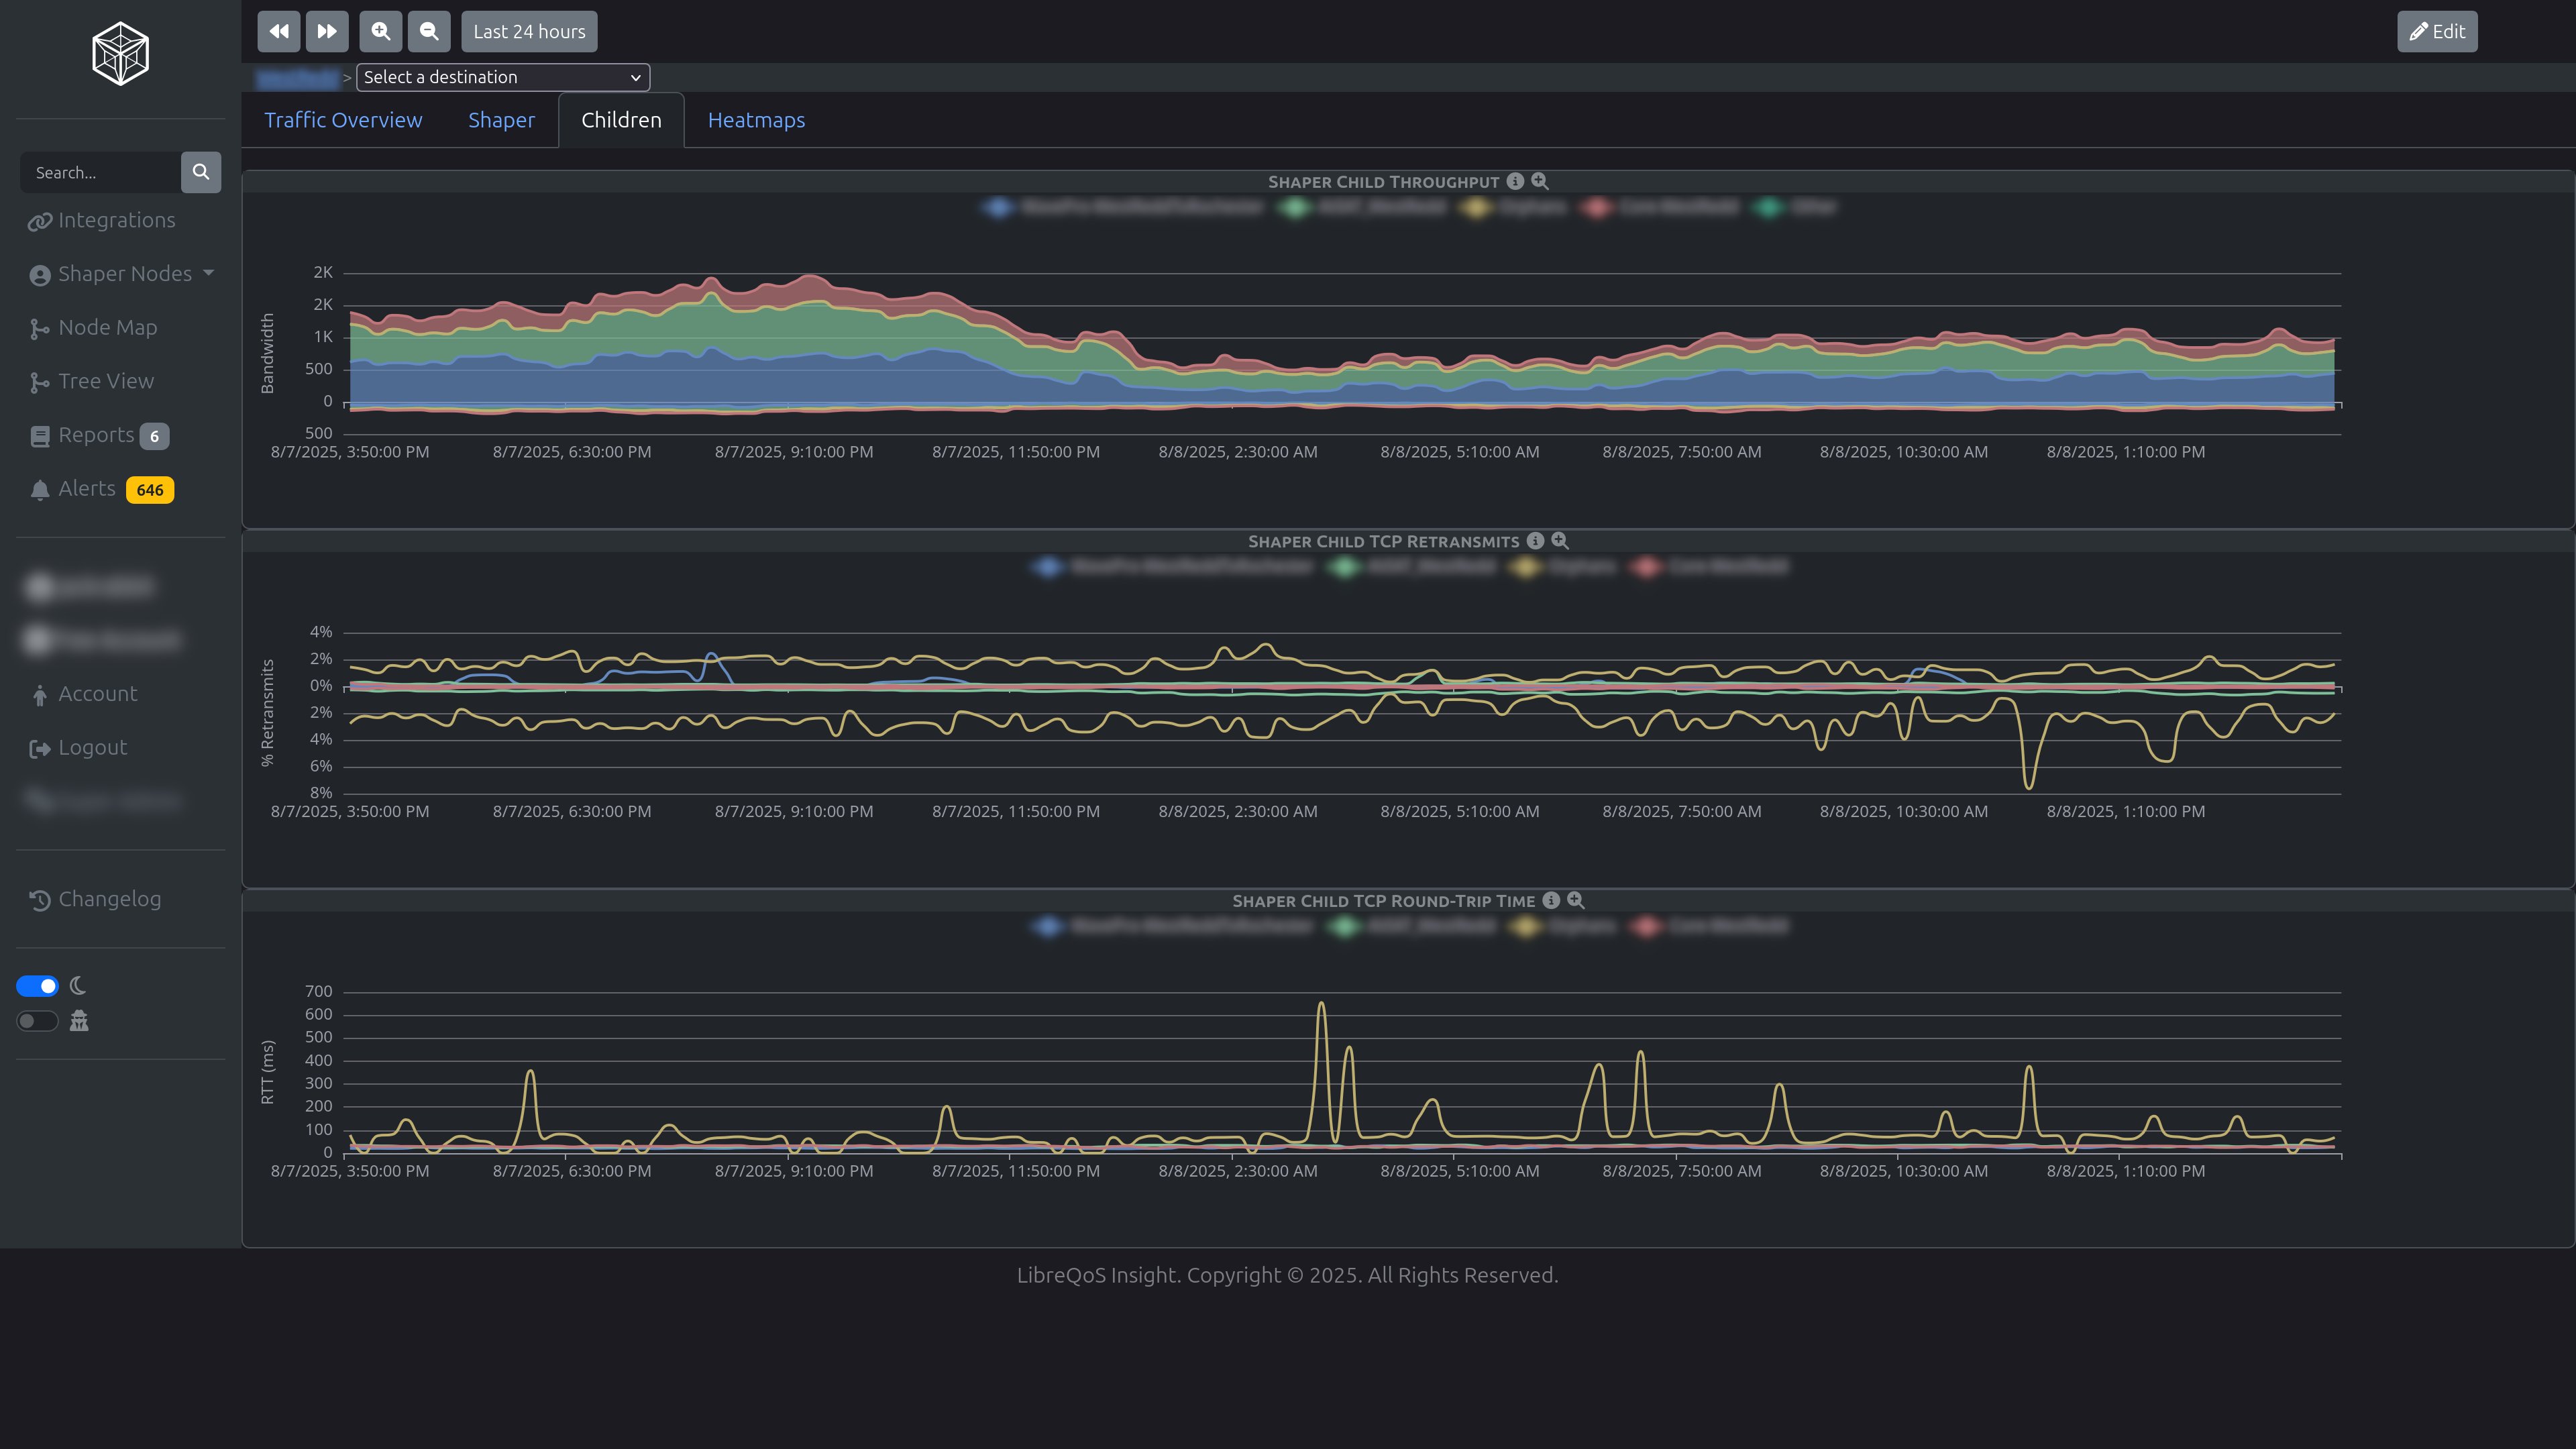Click the rewind time range button
Viewport: 2576px width, 1449px height.
click(278, 31)
